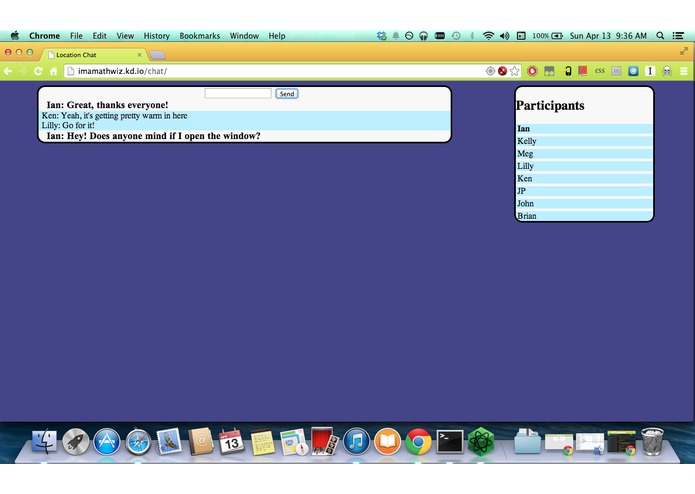Open the Bookmarks menu
Viewport: 695px width, 494px height.
[199, 36]
